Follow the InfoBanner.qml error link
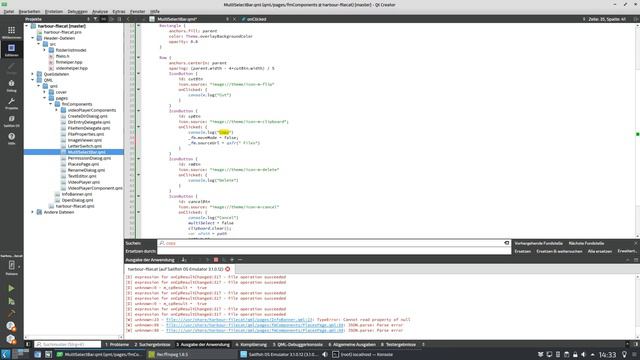 [239, 320]
